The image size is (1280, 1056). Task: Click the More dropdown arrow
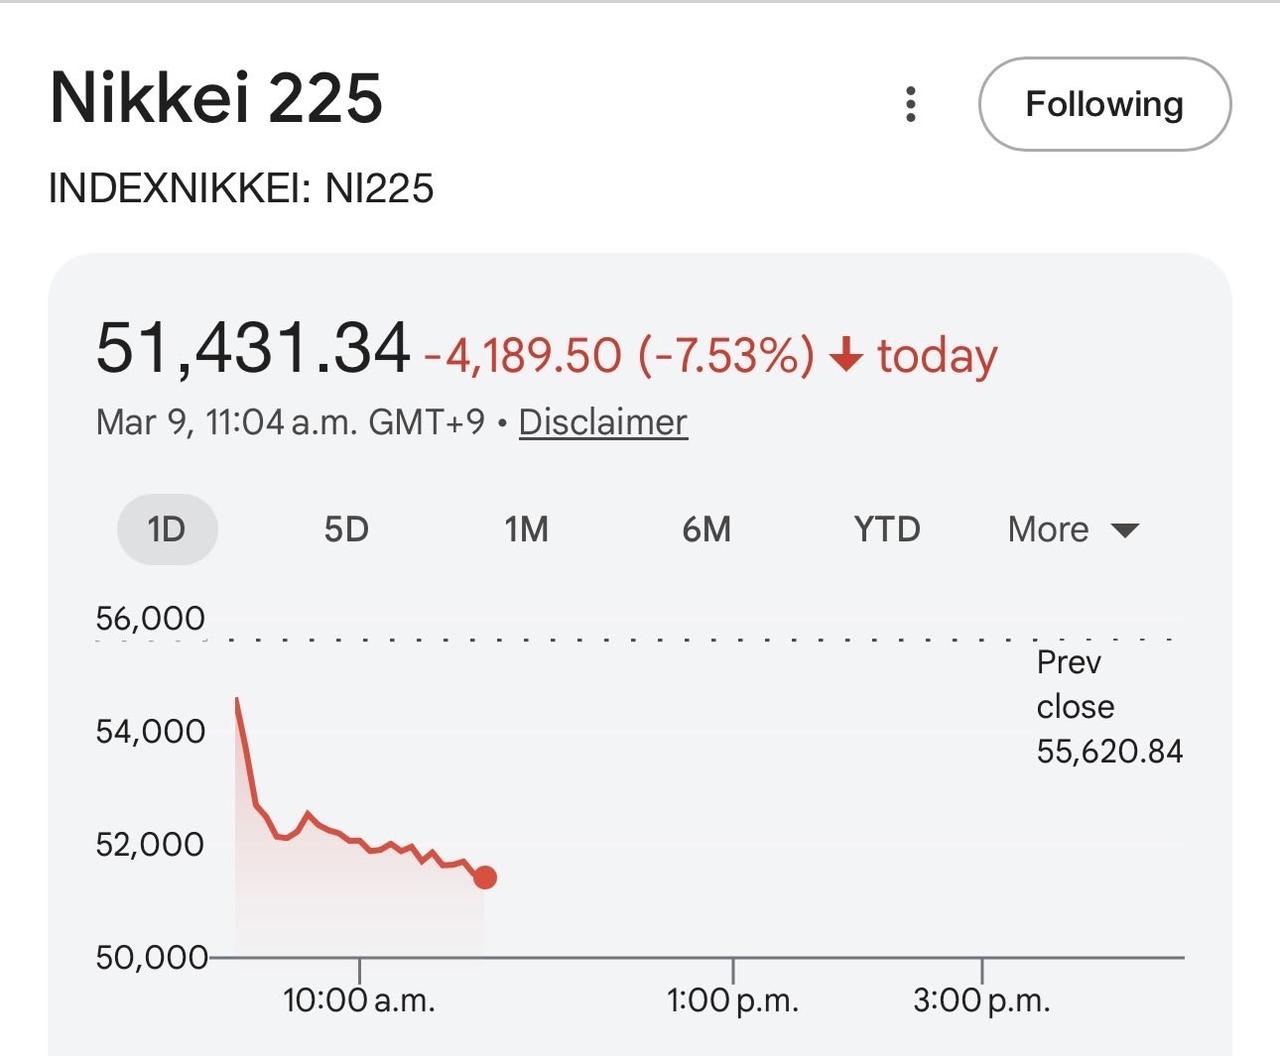[x=1125, y=530]
